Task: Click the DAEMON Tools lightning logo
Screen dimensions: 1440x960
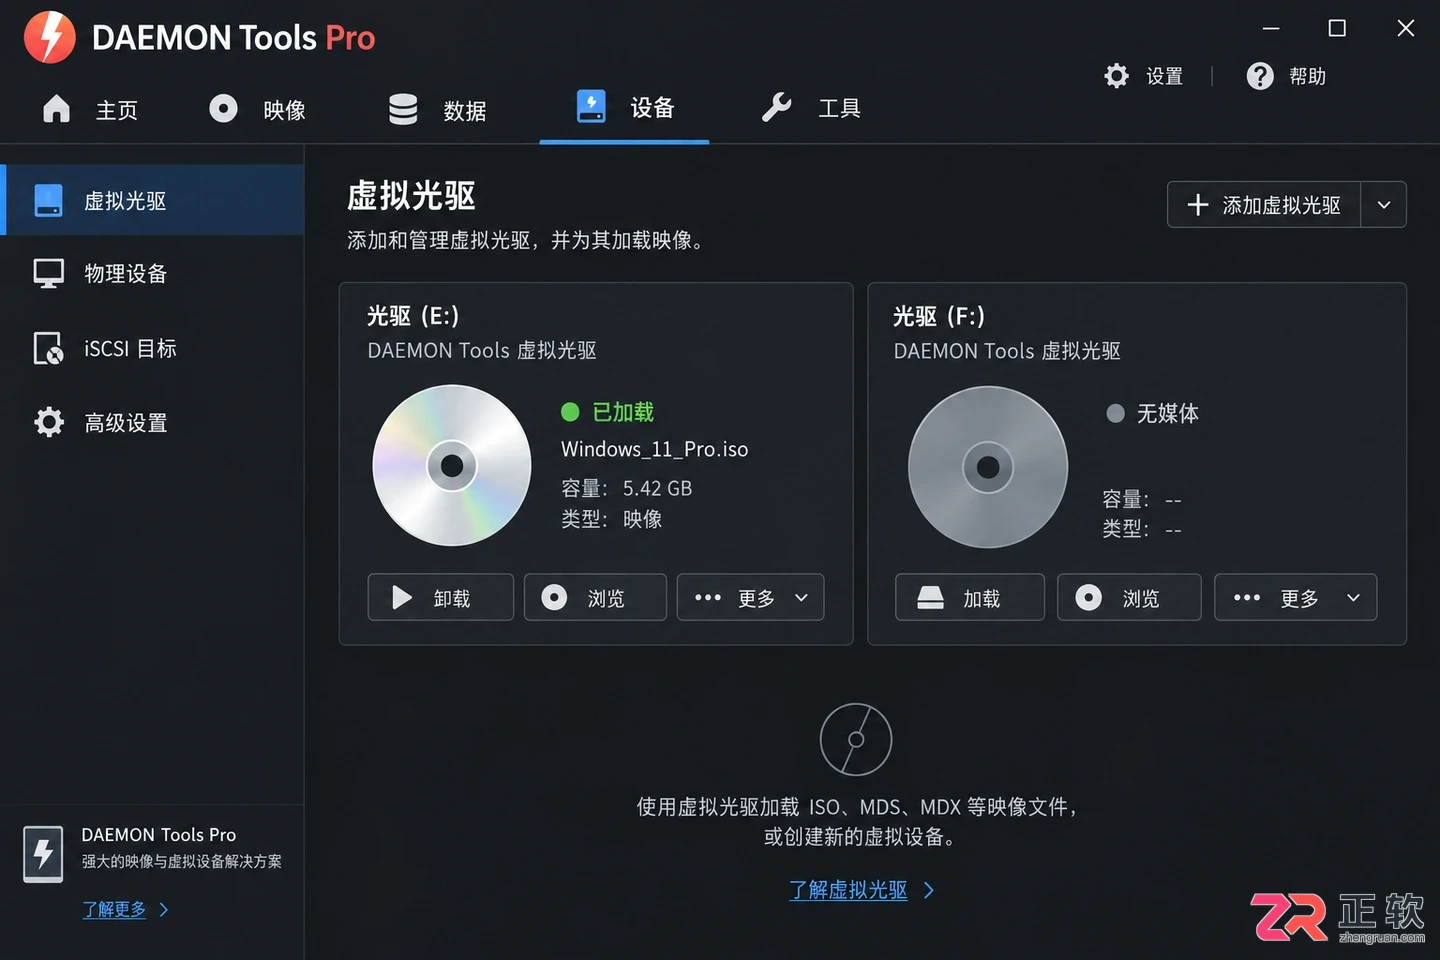Action: 50,37
